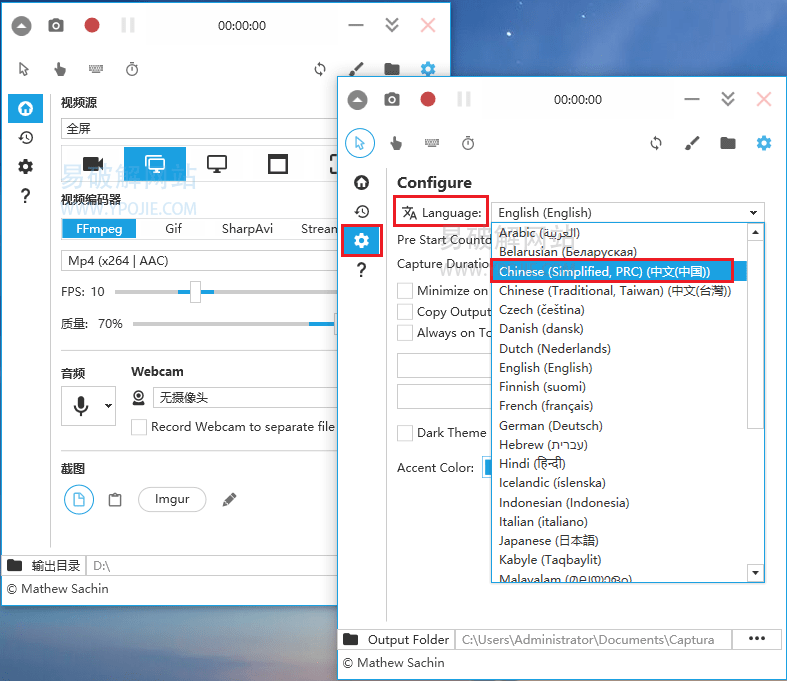Select Chinese (Simplified, PRC) from language list

(x=611, y=271)
